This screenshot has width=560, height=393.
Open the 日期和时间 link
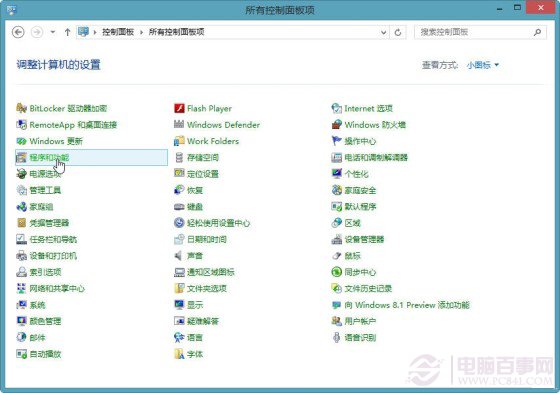point(207,239)
